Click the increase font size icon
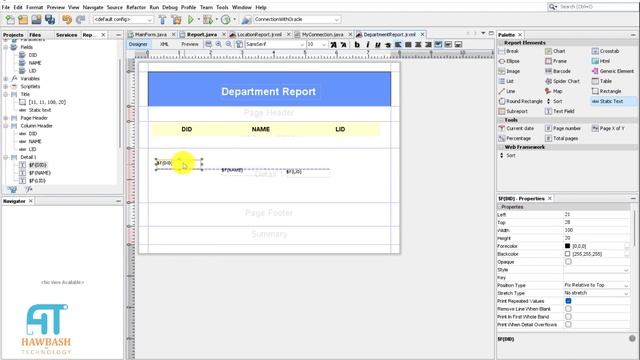 click(333, 44)
